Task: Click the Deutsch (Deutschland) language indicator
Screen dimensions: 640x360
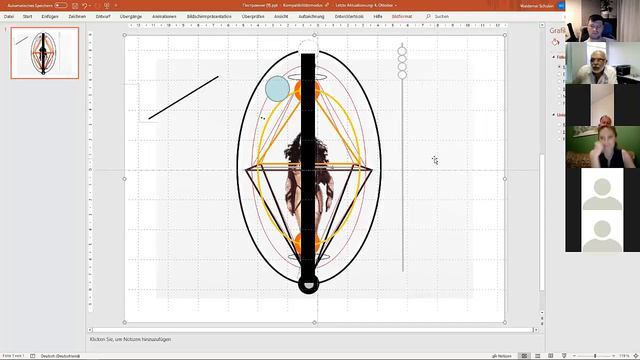Action: click(x=60, y=356)
